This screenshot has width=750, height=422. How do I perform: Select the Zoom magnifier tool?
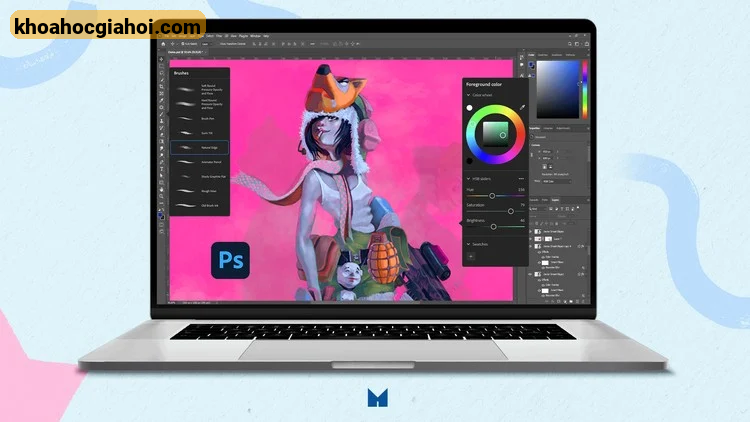click(x=161, y=195)
